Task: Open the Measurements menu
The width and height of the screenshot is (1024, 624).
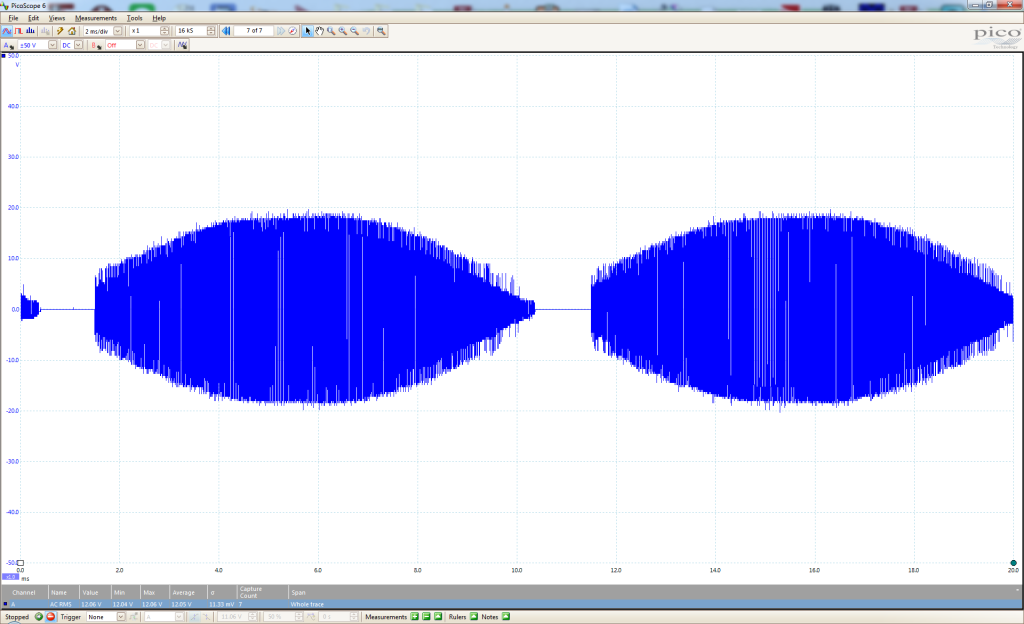Action: 95,18
